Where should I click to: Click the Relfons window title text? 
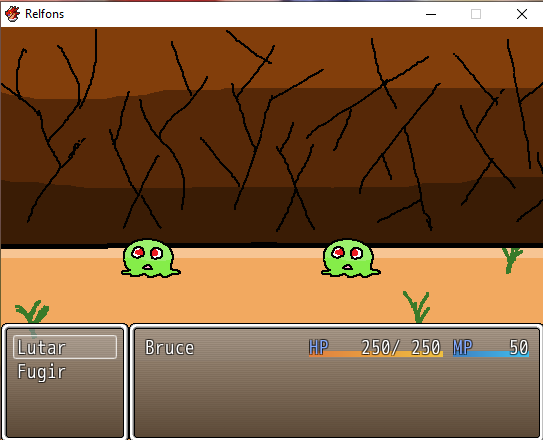tap(45, 14)
